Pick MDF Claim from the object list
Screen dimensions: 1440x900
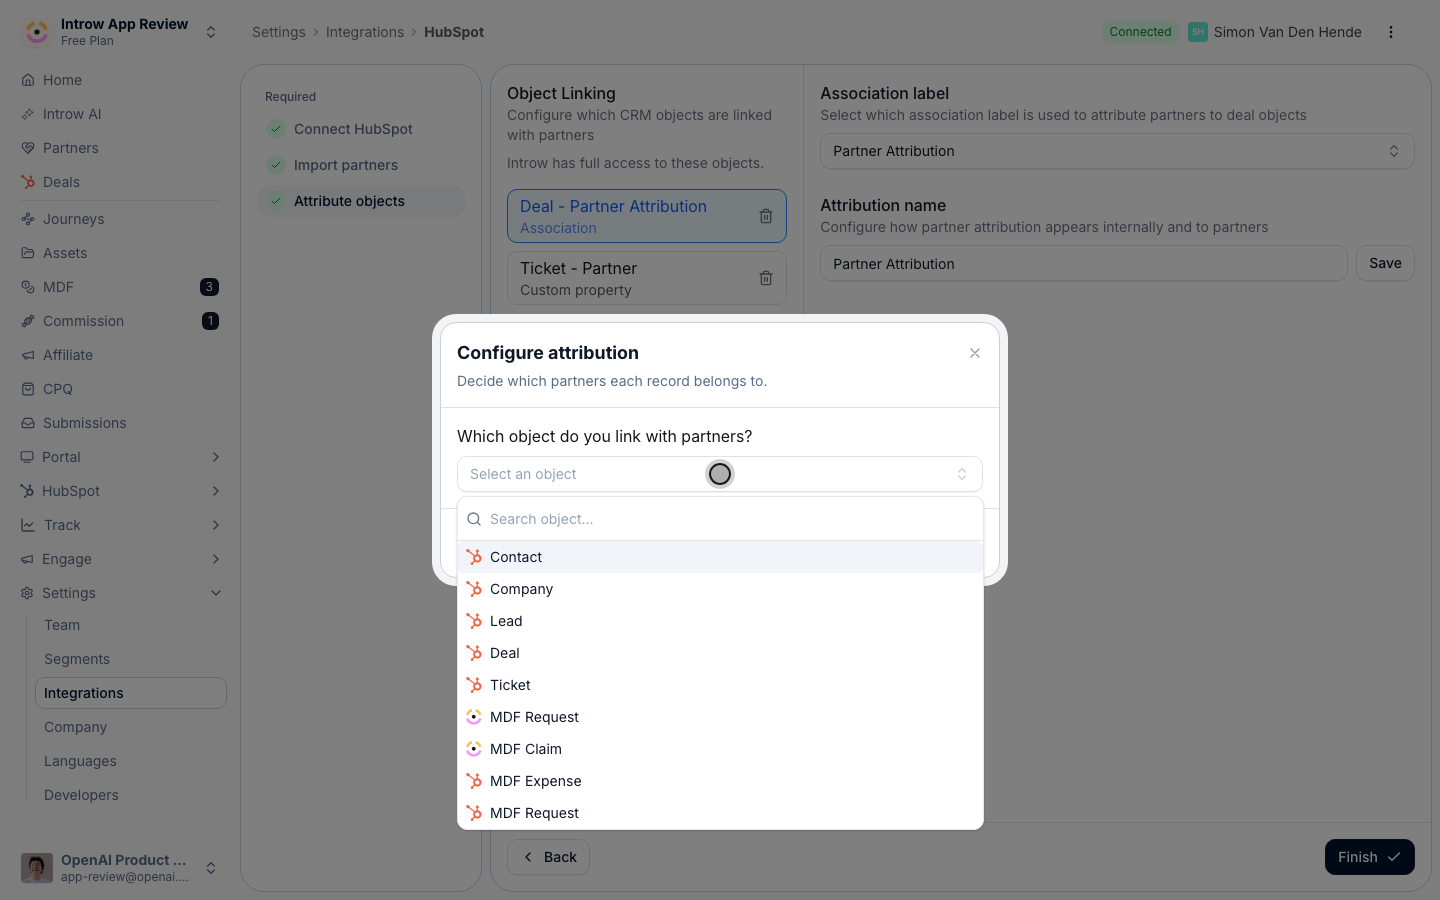[720, 749]
